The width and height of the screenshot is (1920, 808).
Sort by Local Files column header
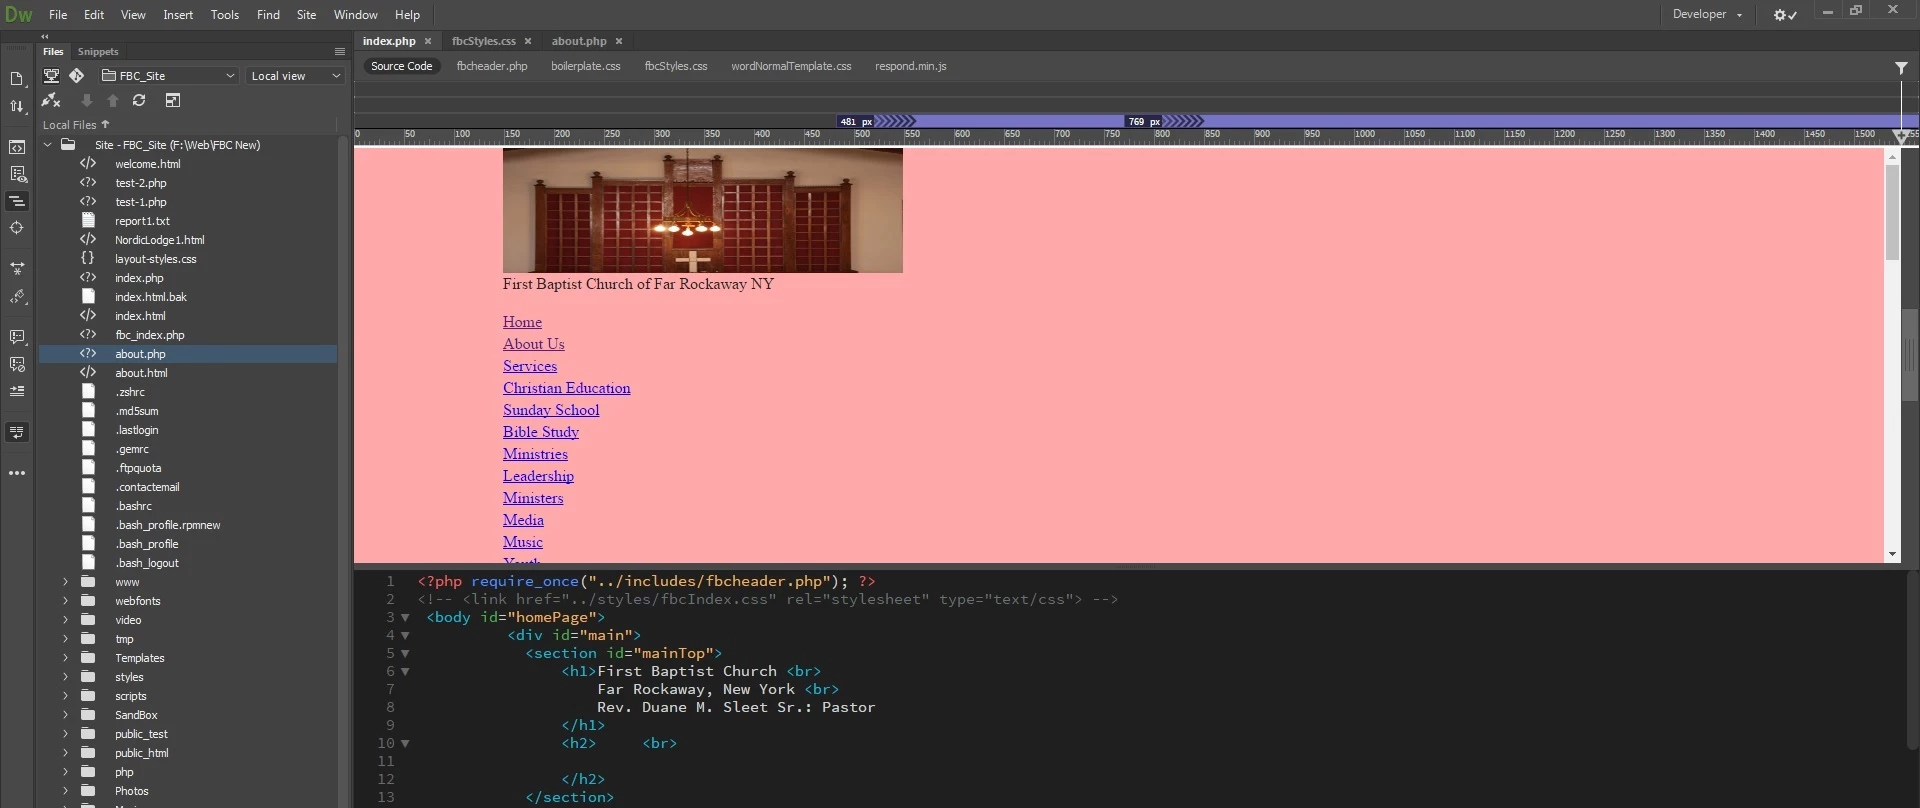pyautogui.click(x=75, y=125)
